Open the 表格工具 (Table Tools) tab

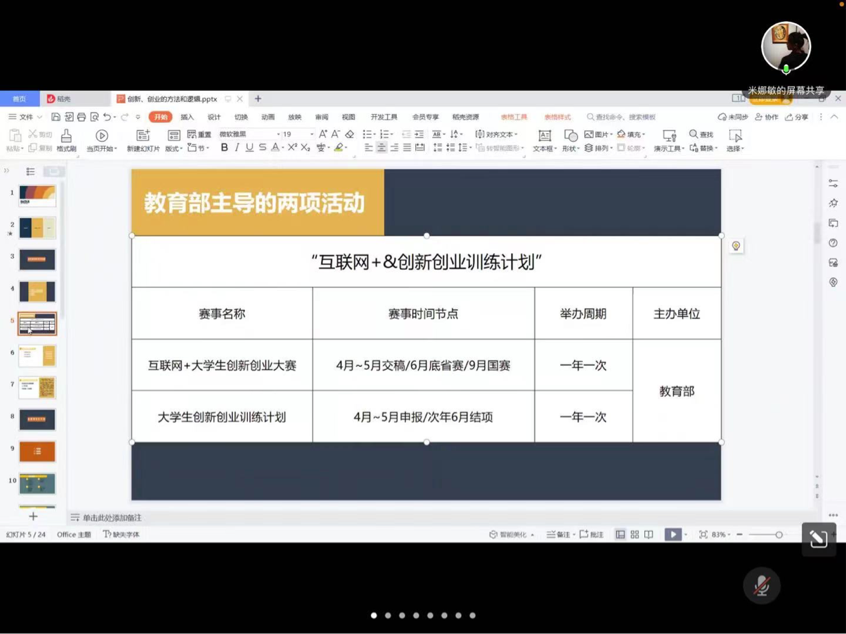(514, 117)
